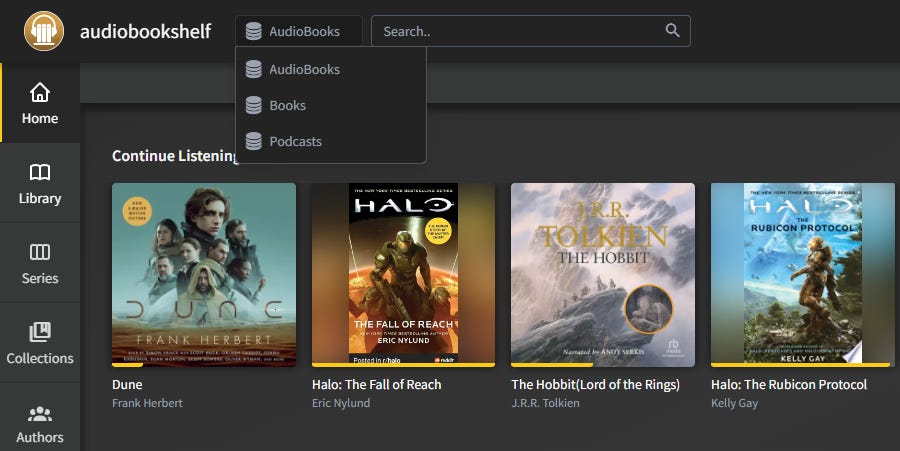Select Podcasts library from dropdown
The width and height of the screenshot is (900, 451).
(331, 141)
